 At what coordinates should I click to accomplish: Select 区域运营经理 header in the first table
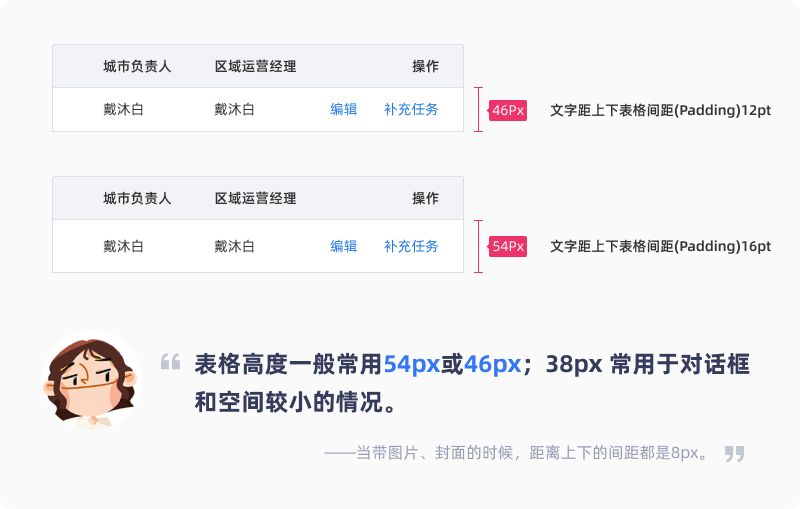click(256, 66)
